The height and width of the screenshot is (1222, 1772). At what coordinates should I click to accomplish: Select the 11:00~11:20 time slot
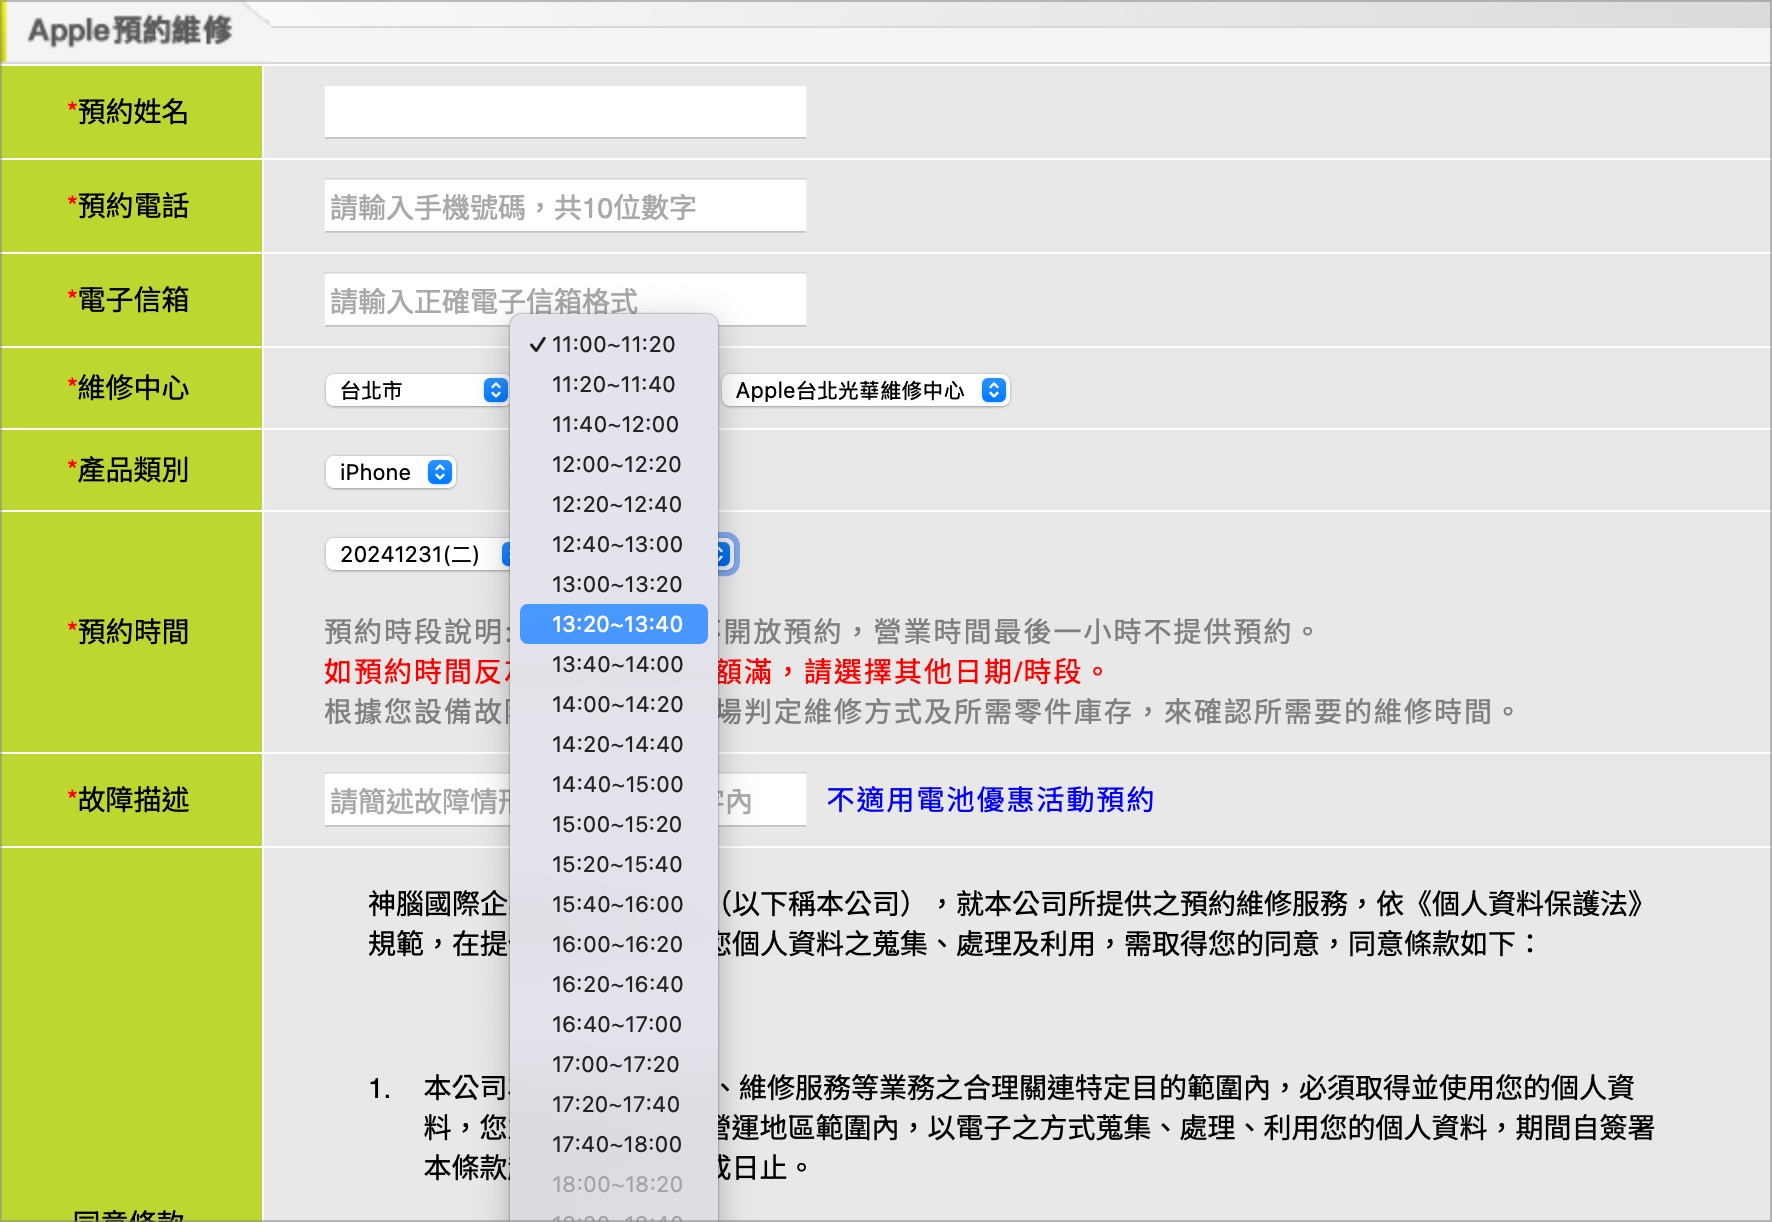(x=613, y=344)
